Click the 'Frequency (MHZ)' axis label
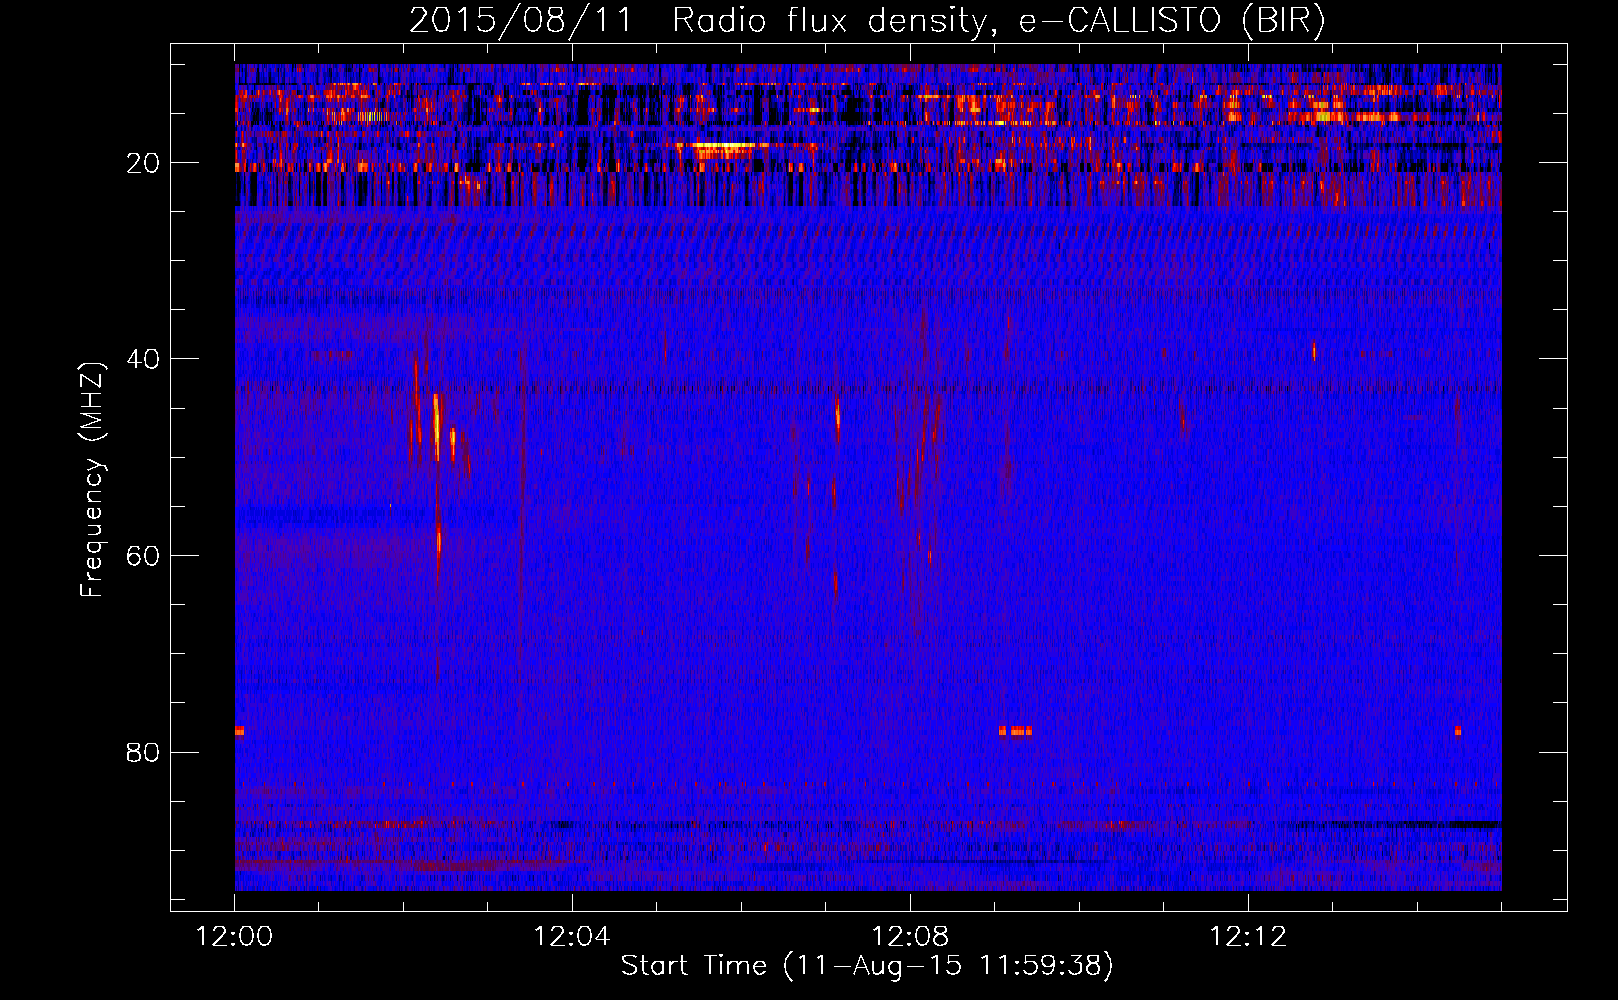Image resolution: width=1618 pixels, height=1000 pixels. click(92, 480)
